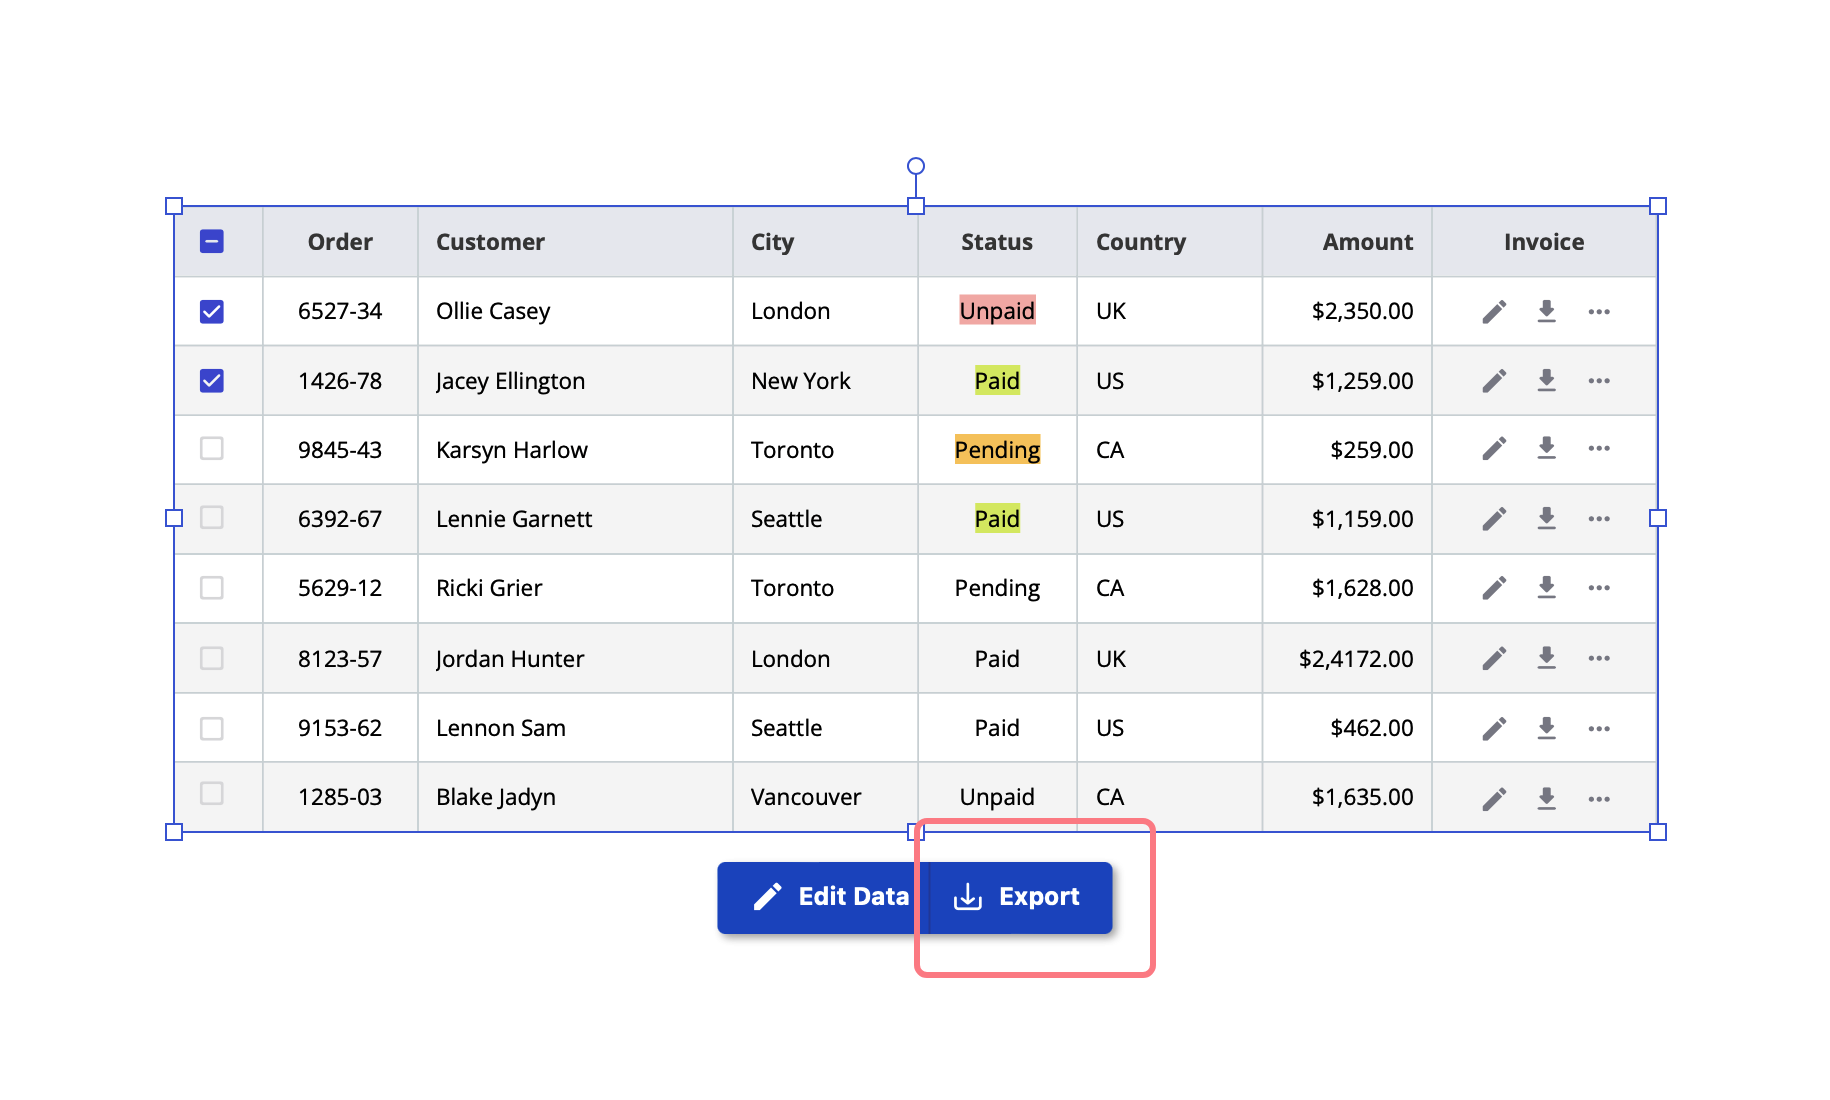
Task: Edit the invoice for order 9845-43
Action: click(1494, 449)
